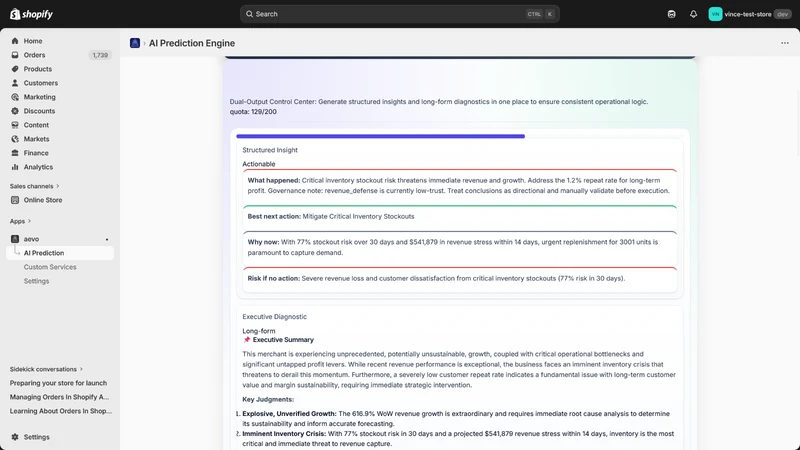Click the Settings gear icon at bottom

coord(15,437)
